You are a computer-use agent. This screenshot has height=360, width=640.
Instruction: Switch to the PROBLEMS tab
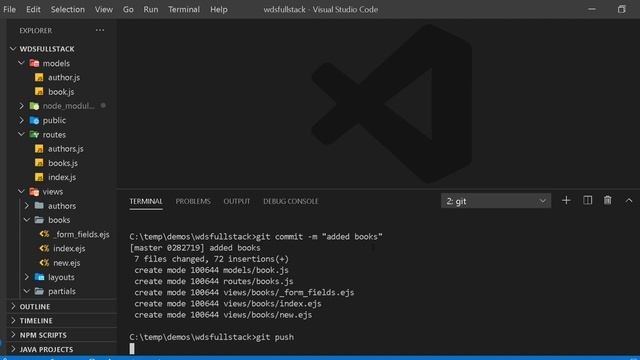193,201
